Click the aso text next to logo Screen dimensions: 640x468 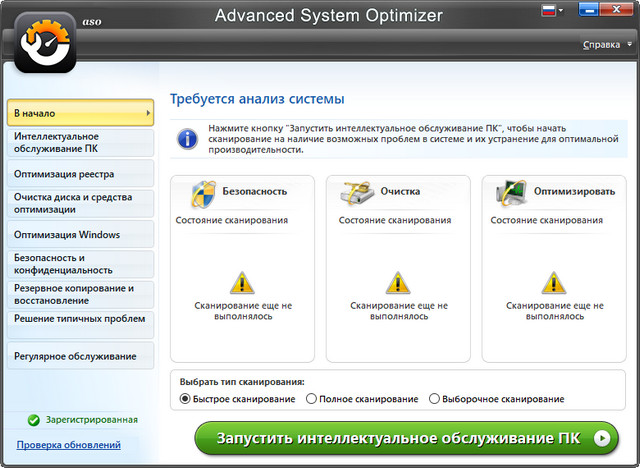(92, 22)
